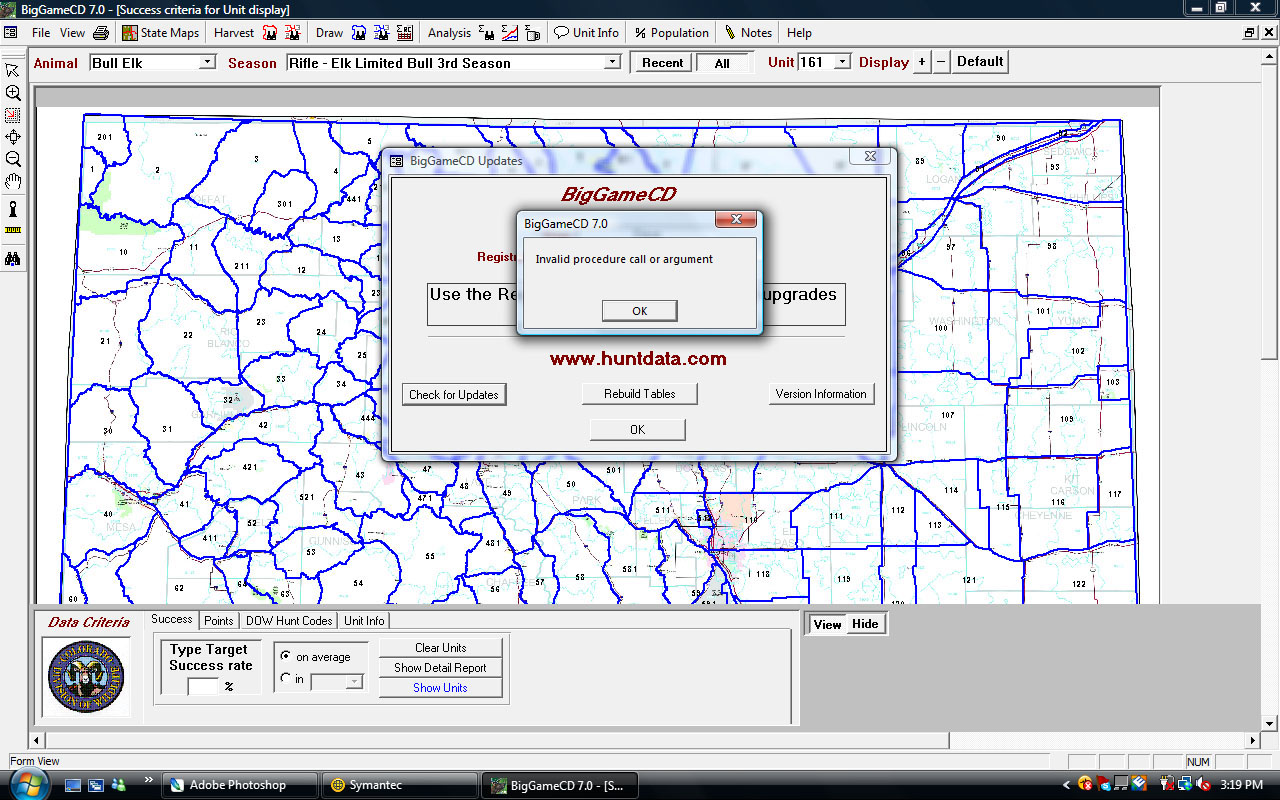Screen dimensions: 1280x800
Task: Click the form icon left of File
Action: tap(11, 33)
